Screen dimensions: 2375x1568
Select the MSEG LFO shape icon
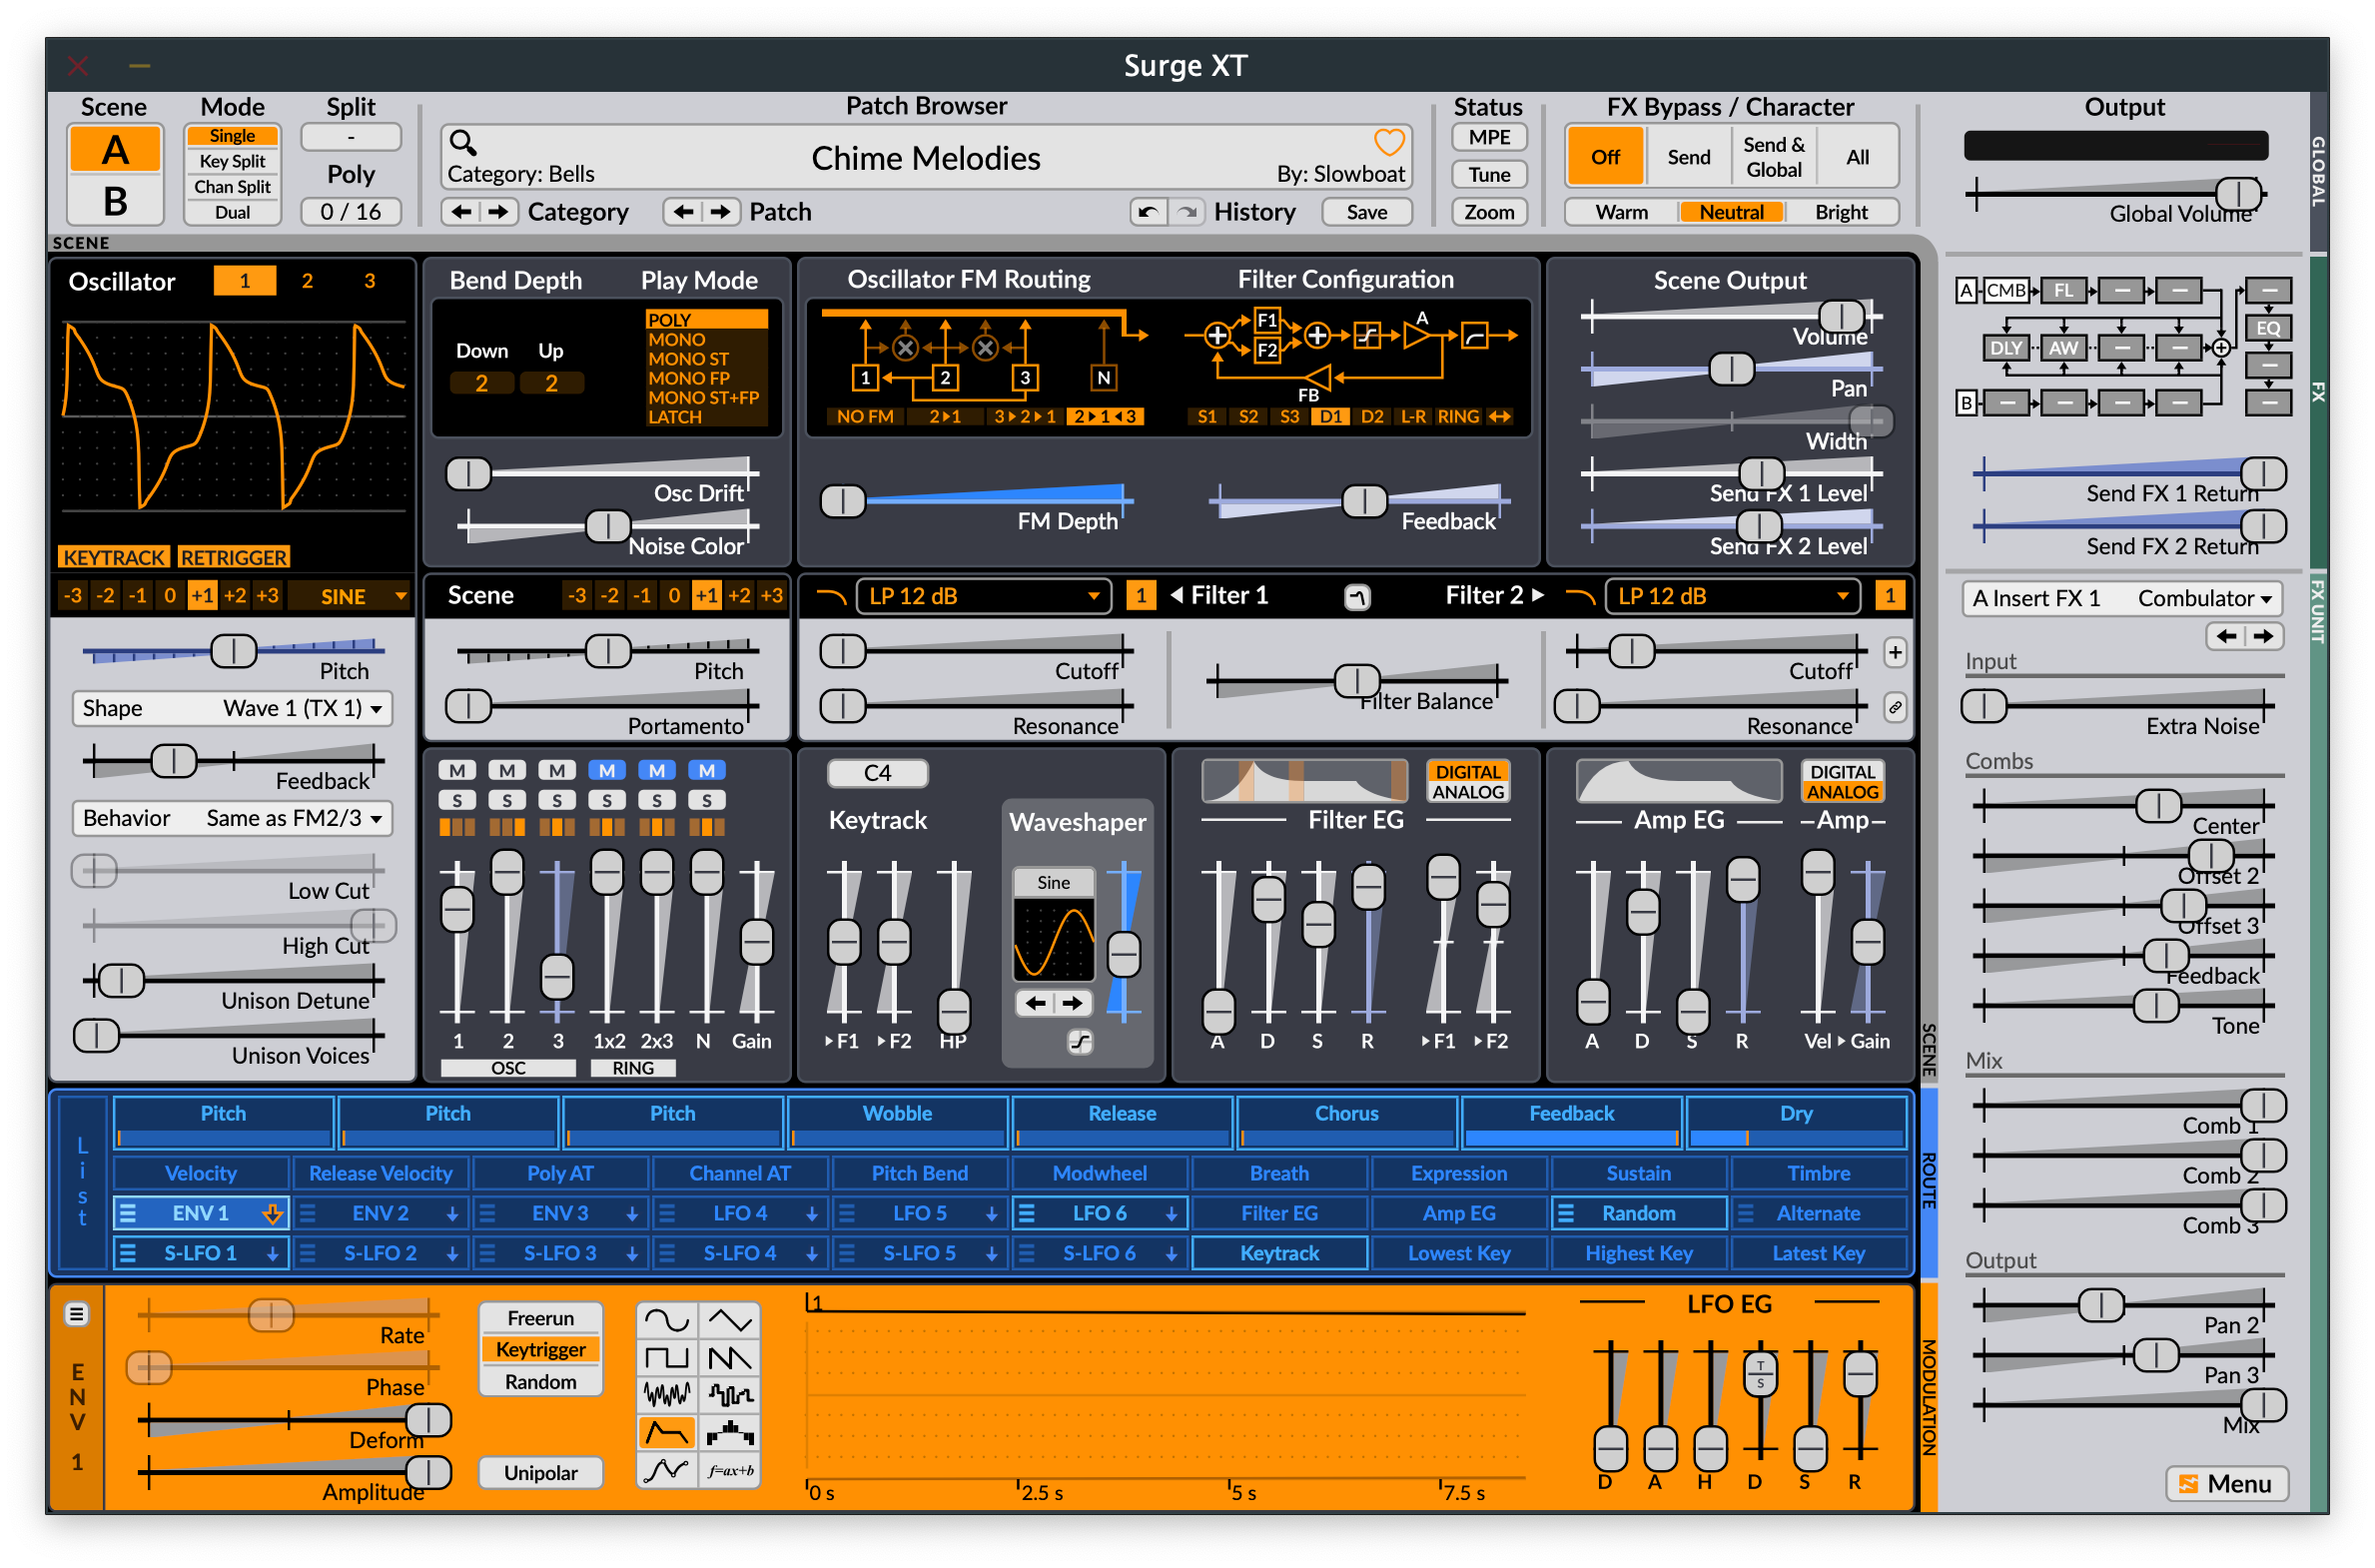point(666,1469)
